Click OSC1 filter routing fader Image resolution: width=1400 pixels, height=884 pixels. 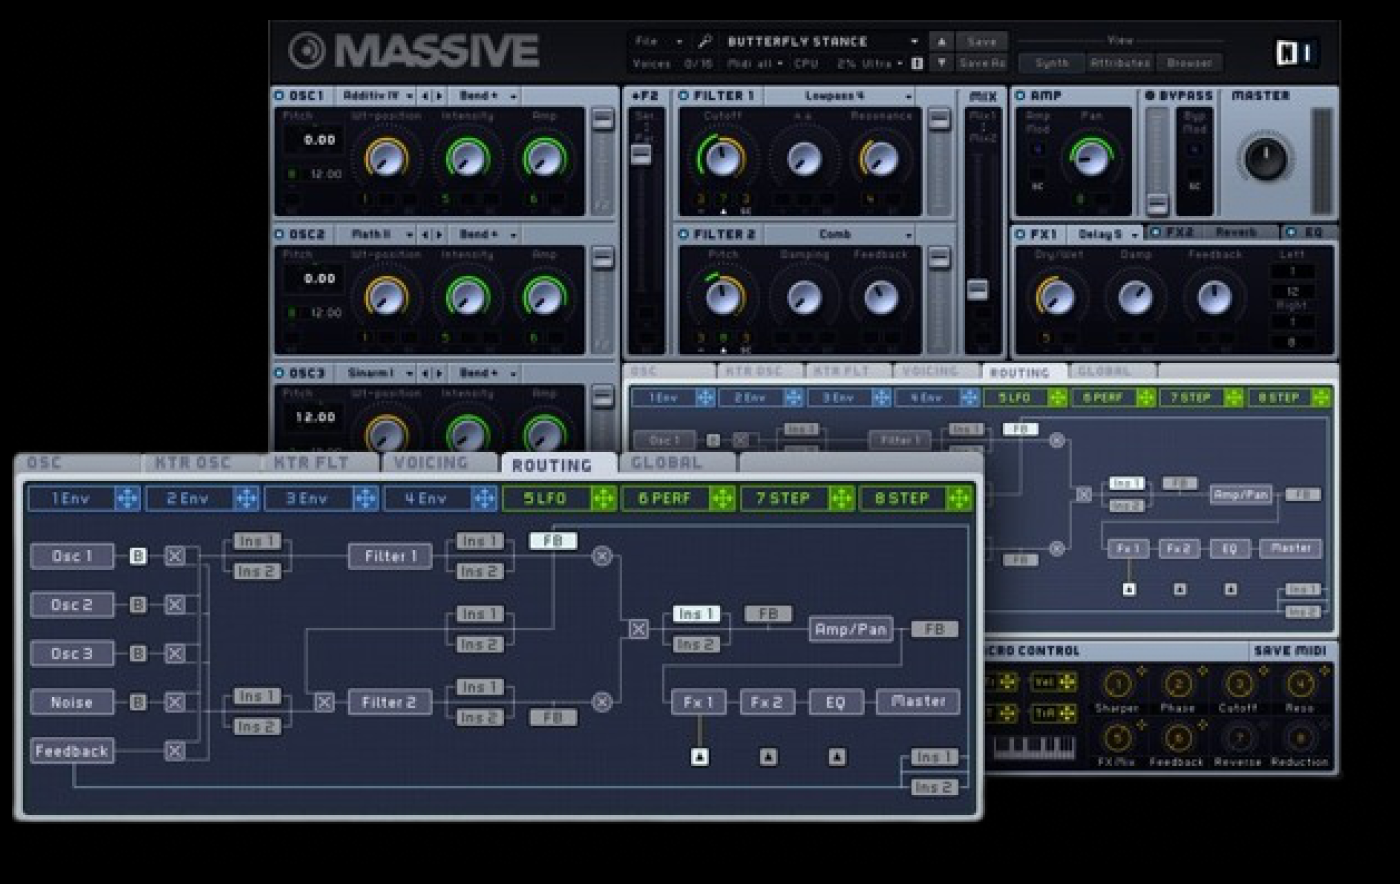click(x=602, y=120)
